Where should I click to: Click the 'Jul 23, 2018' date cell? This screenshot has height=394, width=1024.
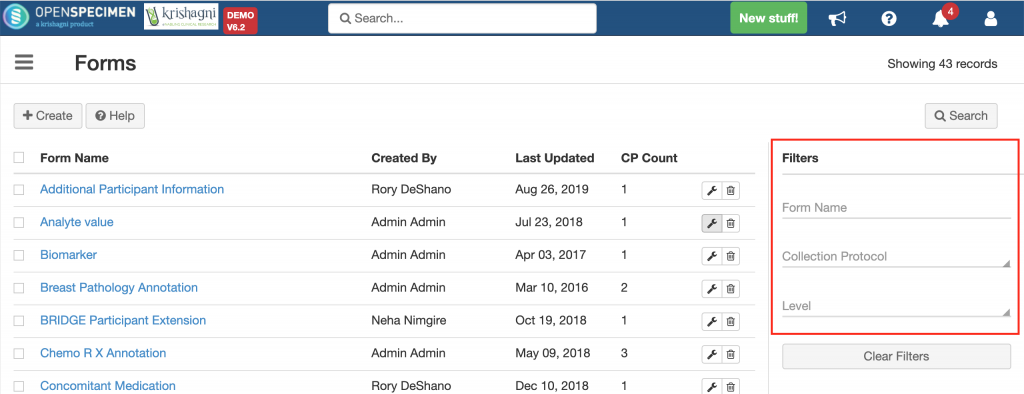(550, 222)
